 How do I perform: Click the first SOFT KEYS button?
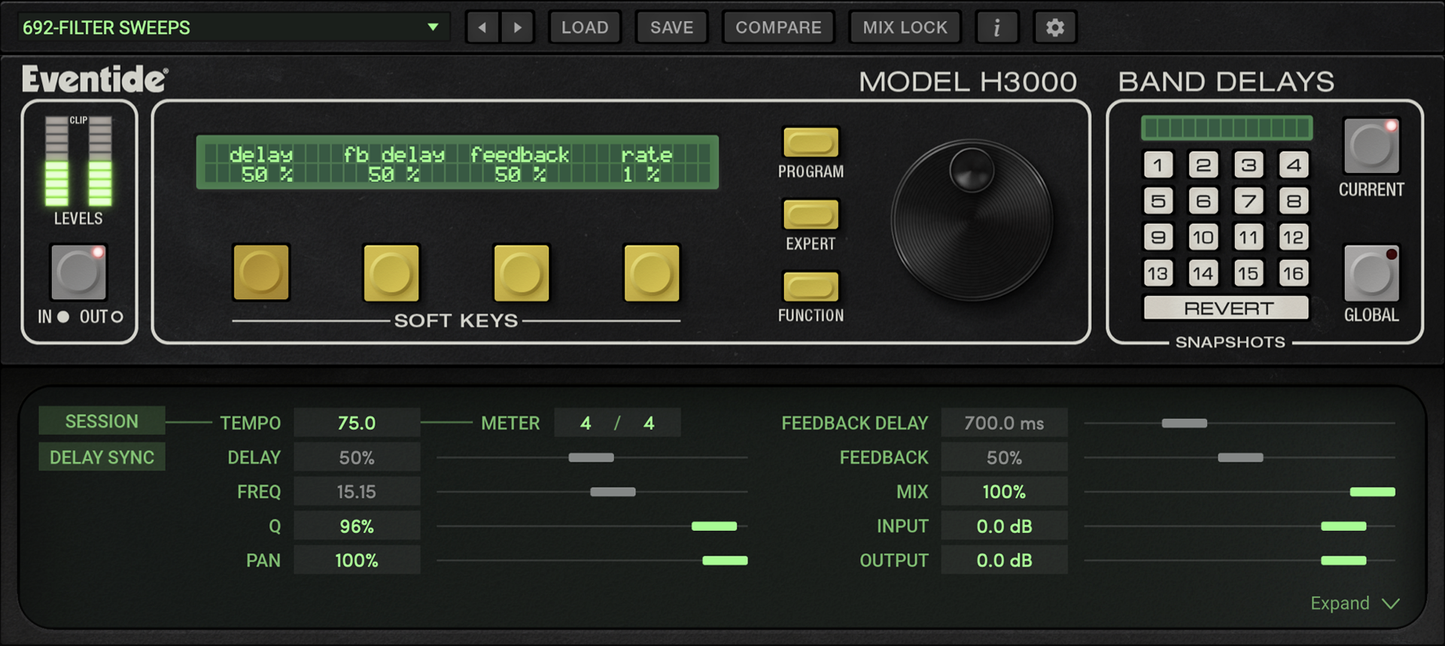click(261, 271)
